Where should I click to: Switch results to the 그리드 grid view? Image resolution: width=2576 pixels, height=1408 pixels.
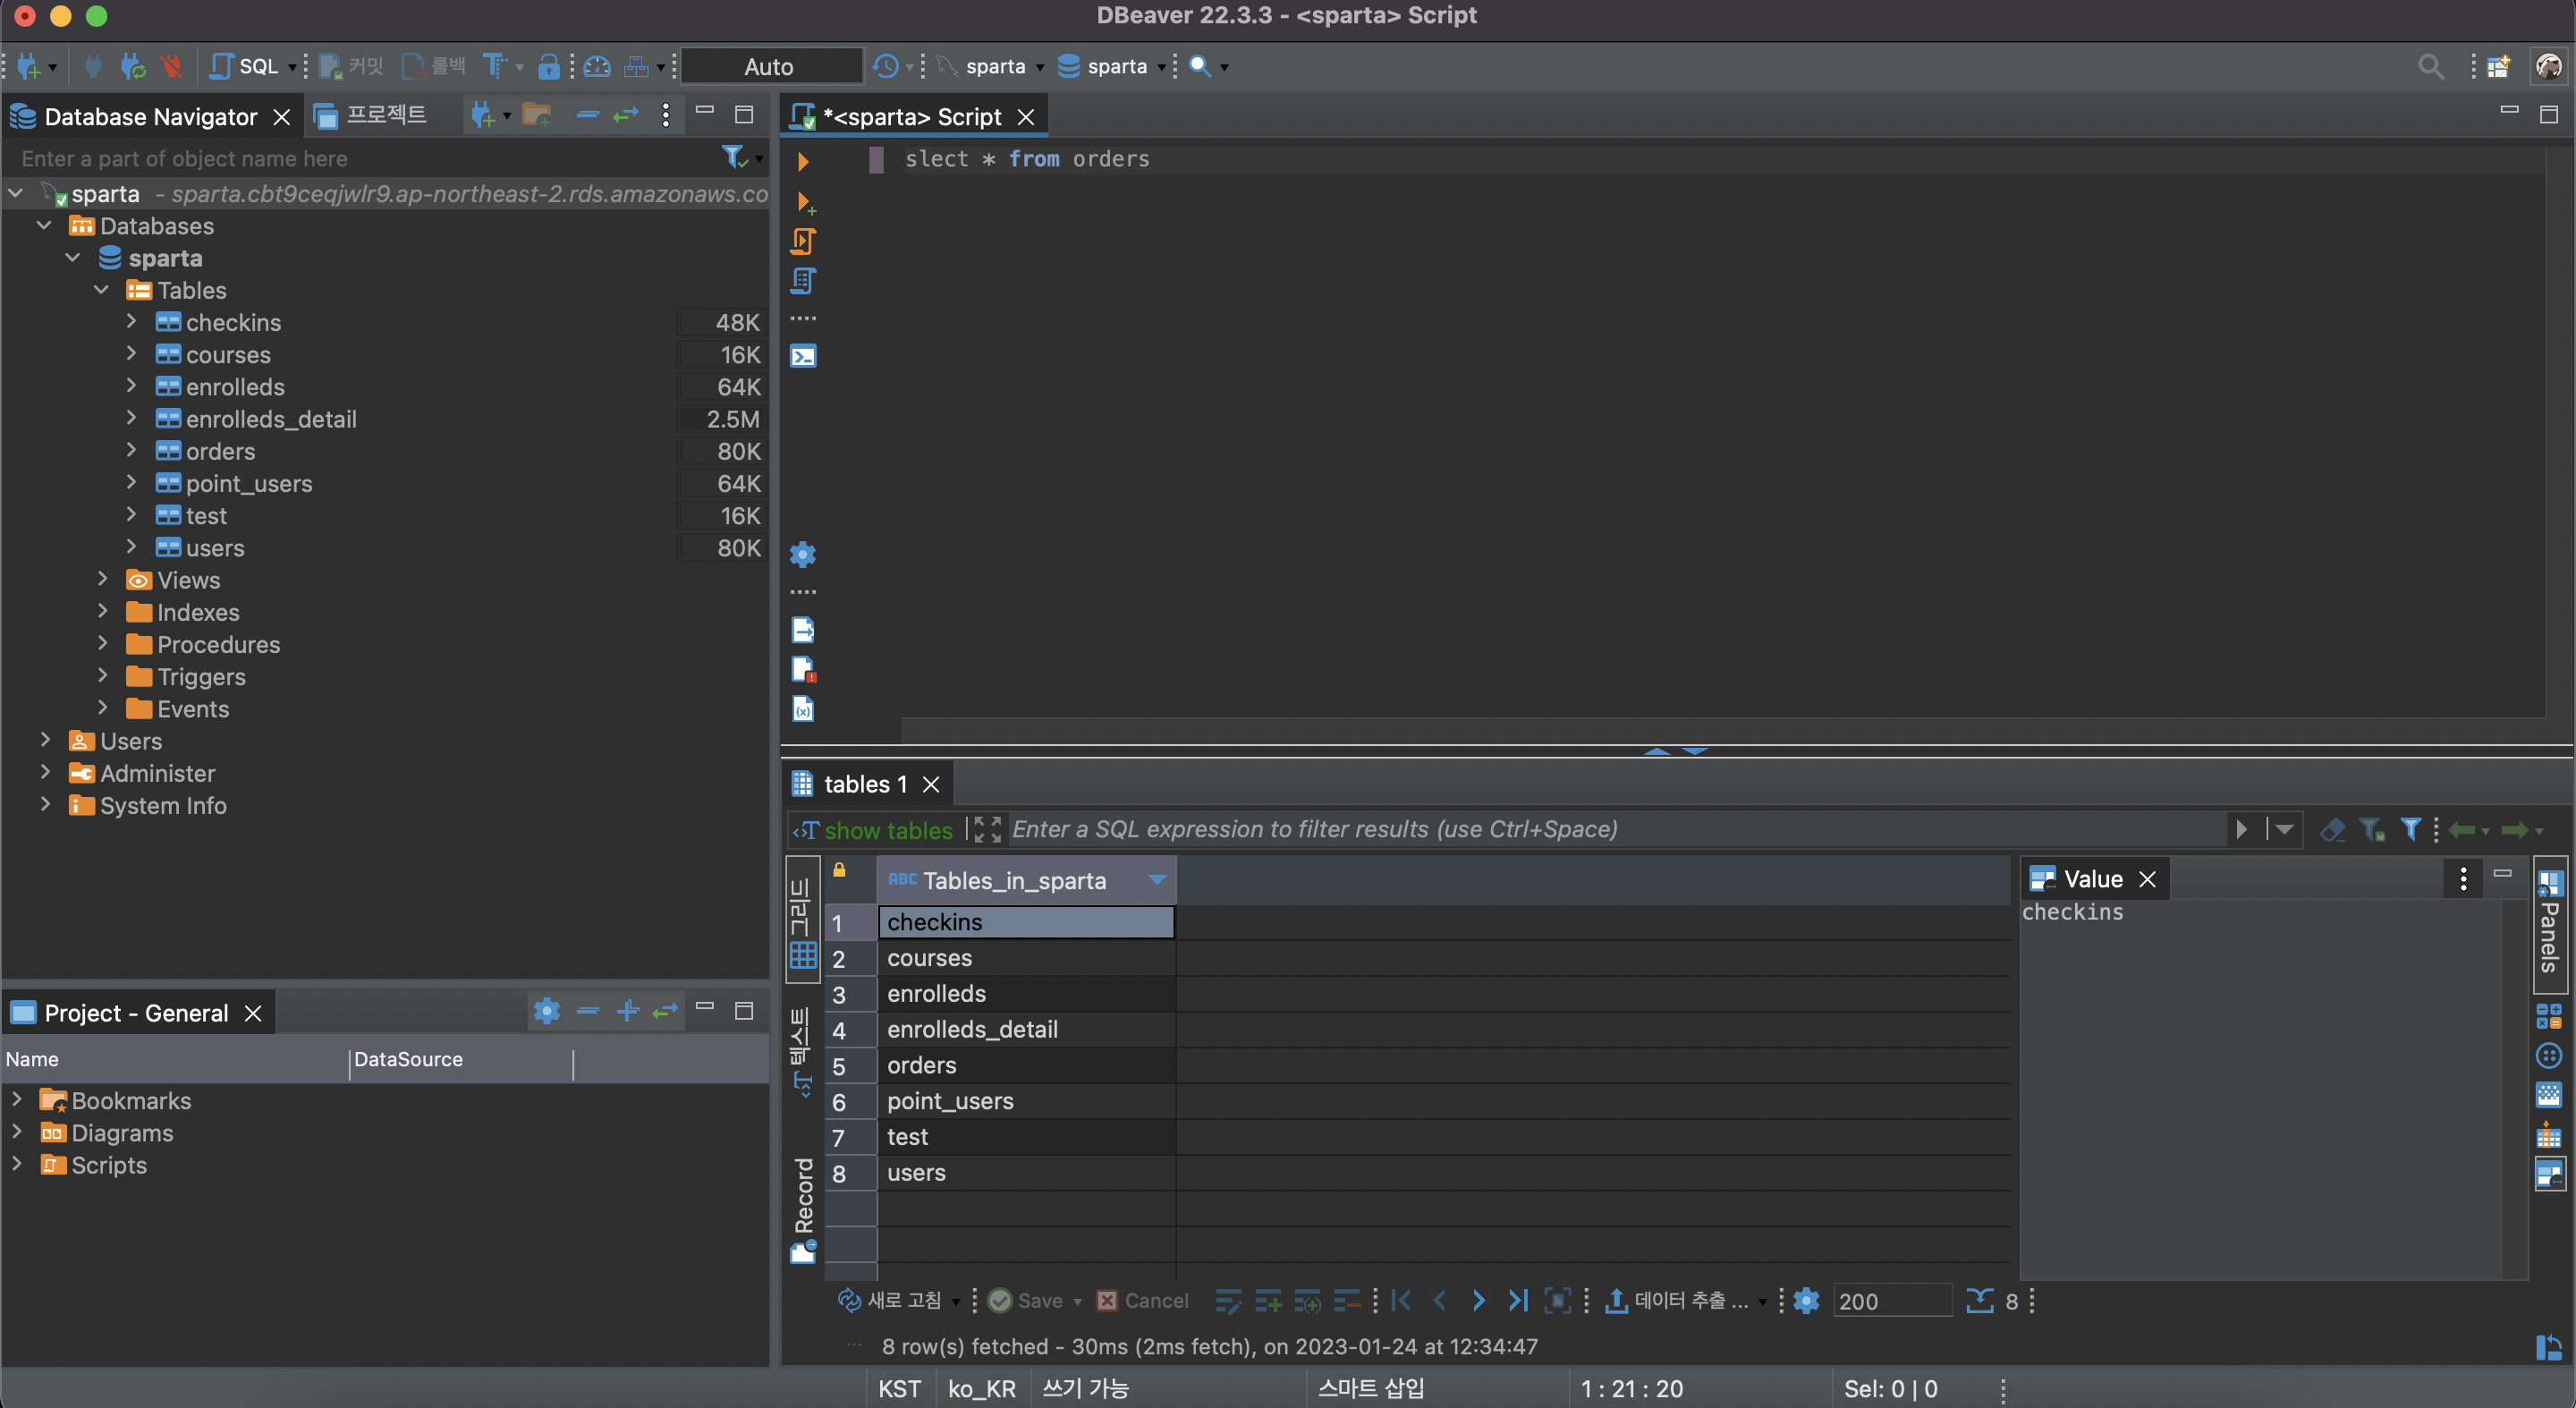pos(802,920)
